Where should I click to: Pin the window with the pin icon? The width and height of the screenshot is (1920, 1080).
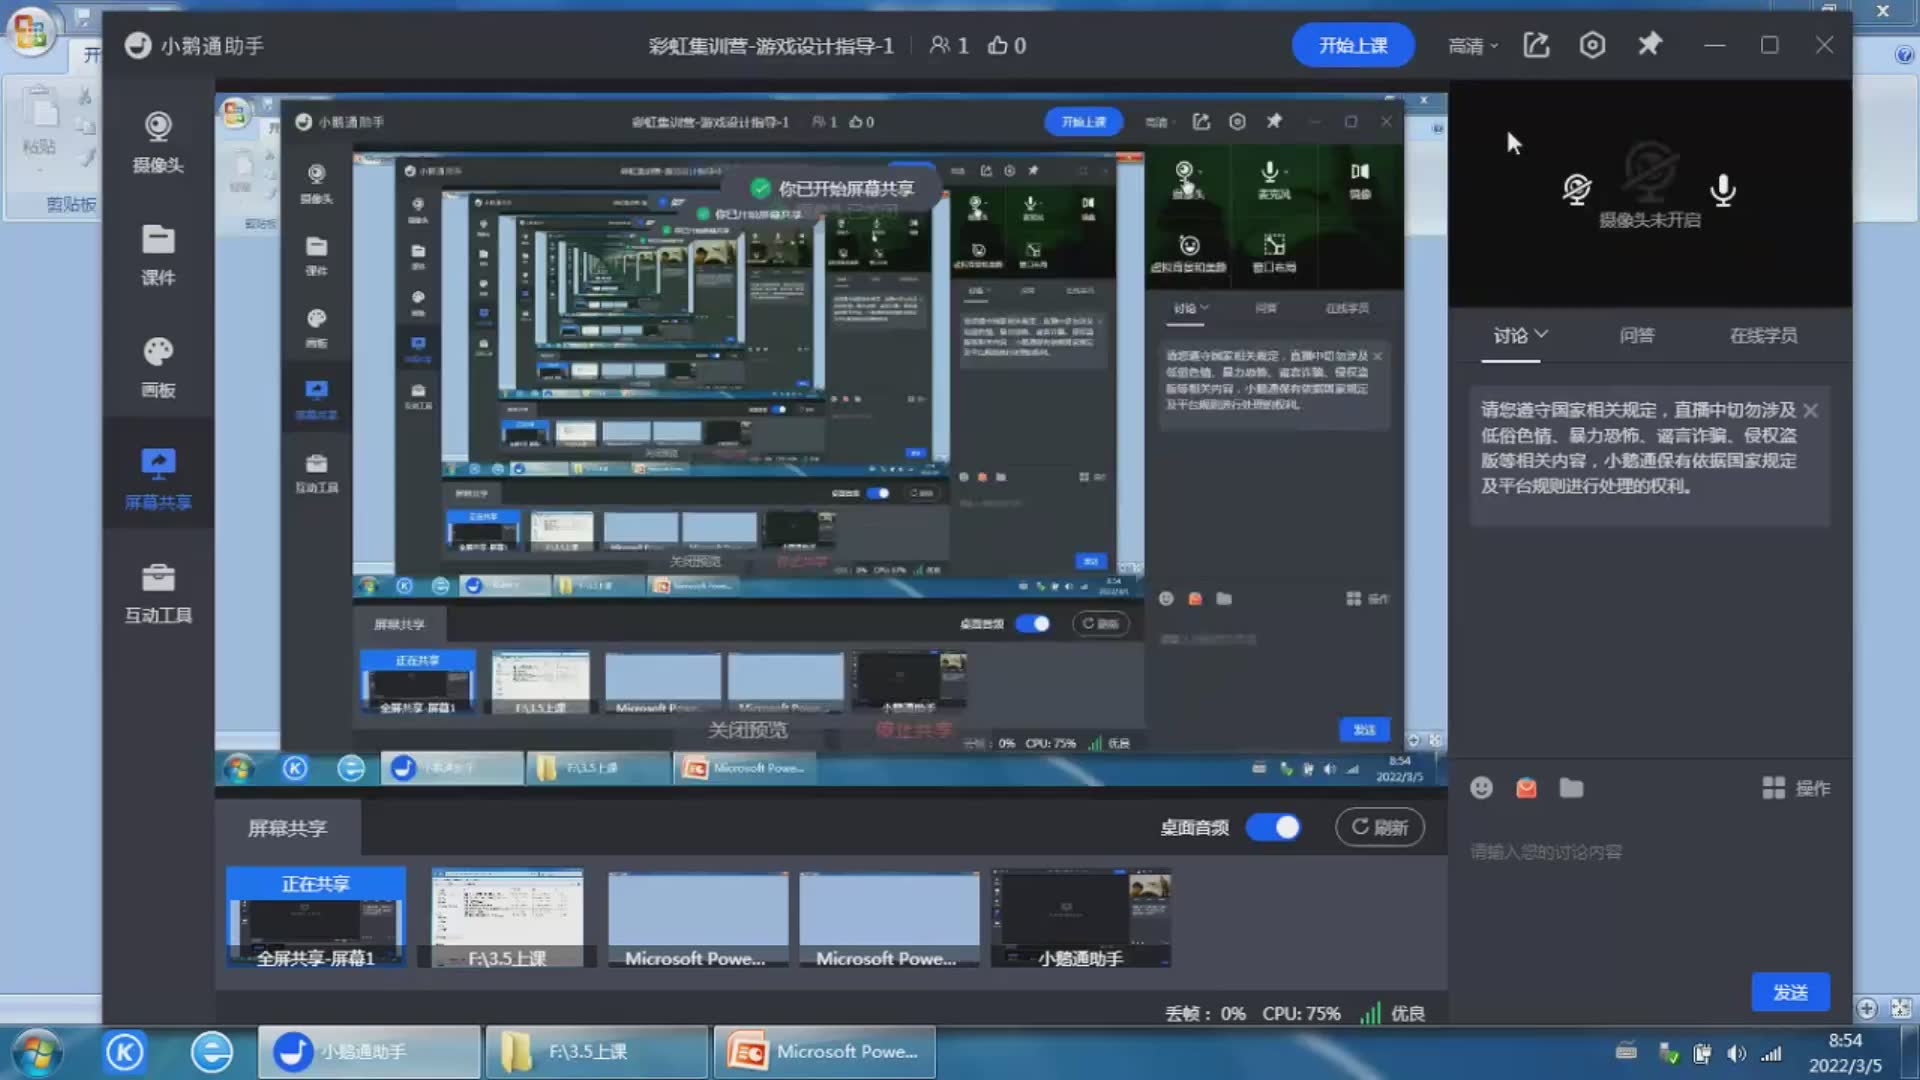coord(1650,44)
